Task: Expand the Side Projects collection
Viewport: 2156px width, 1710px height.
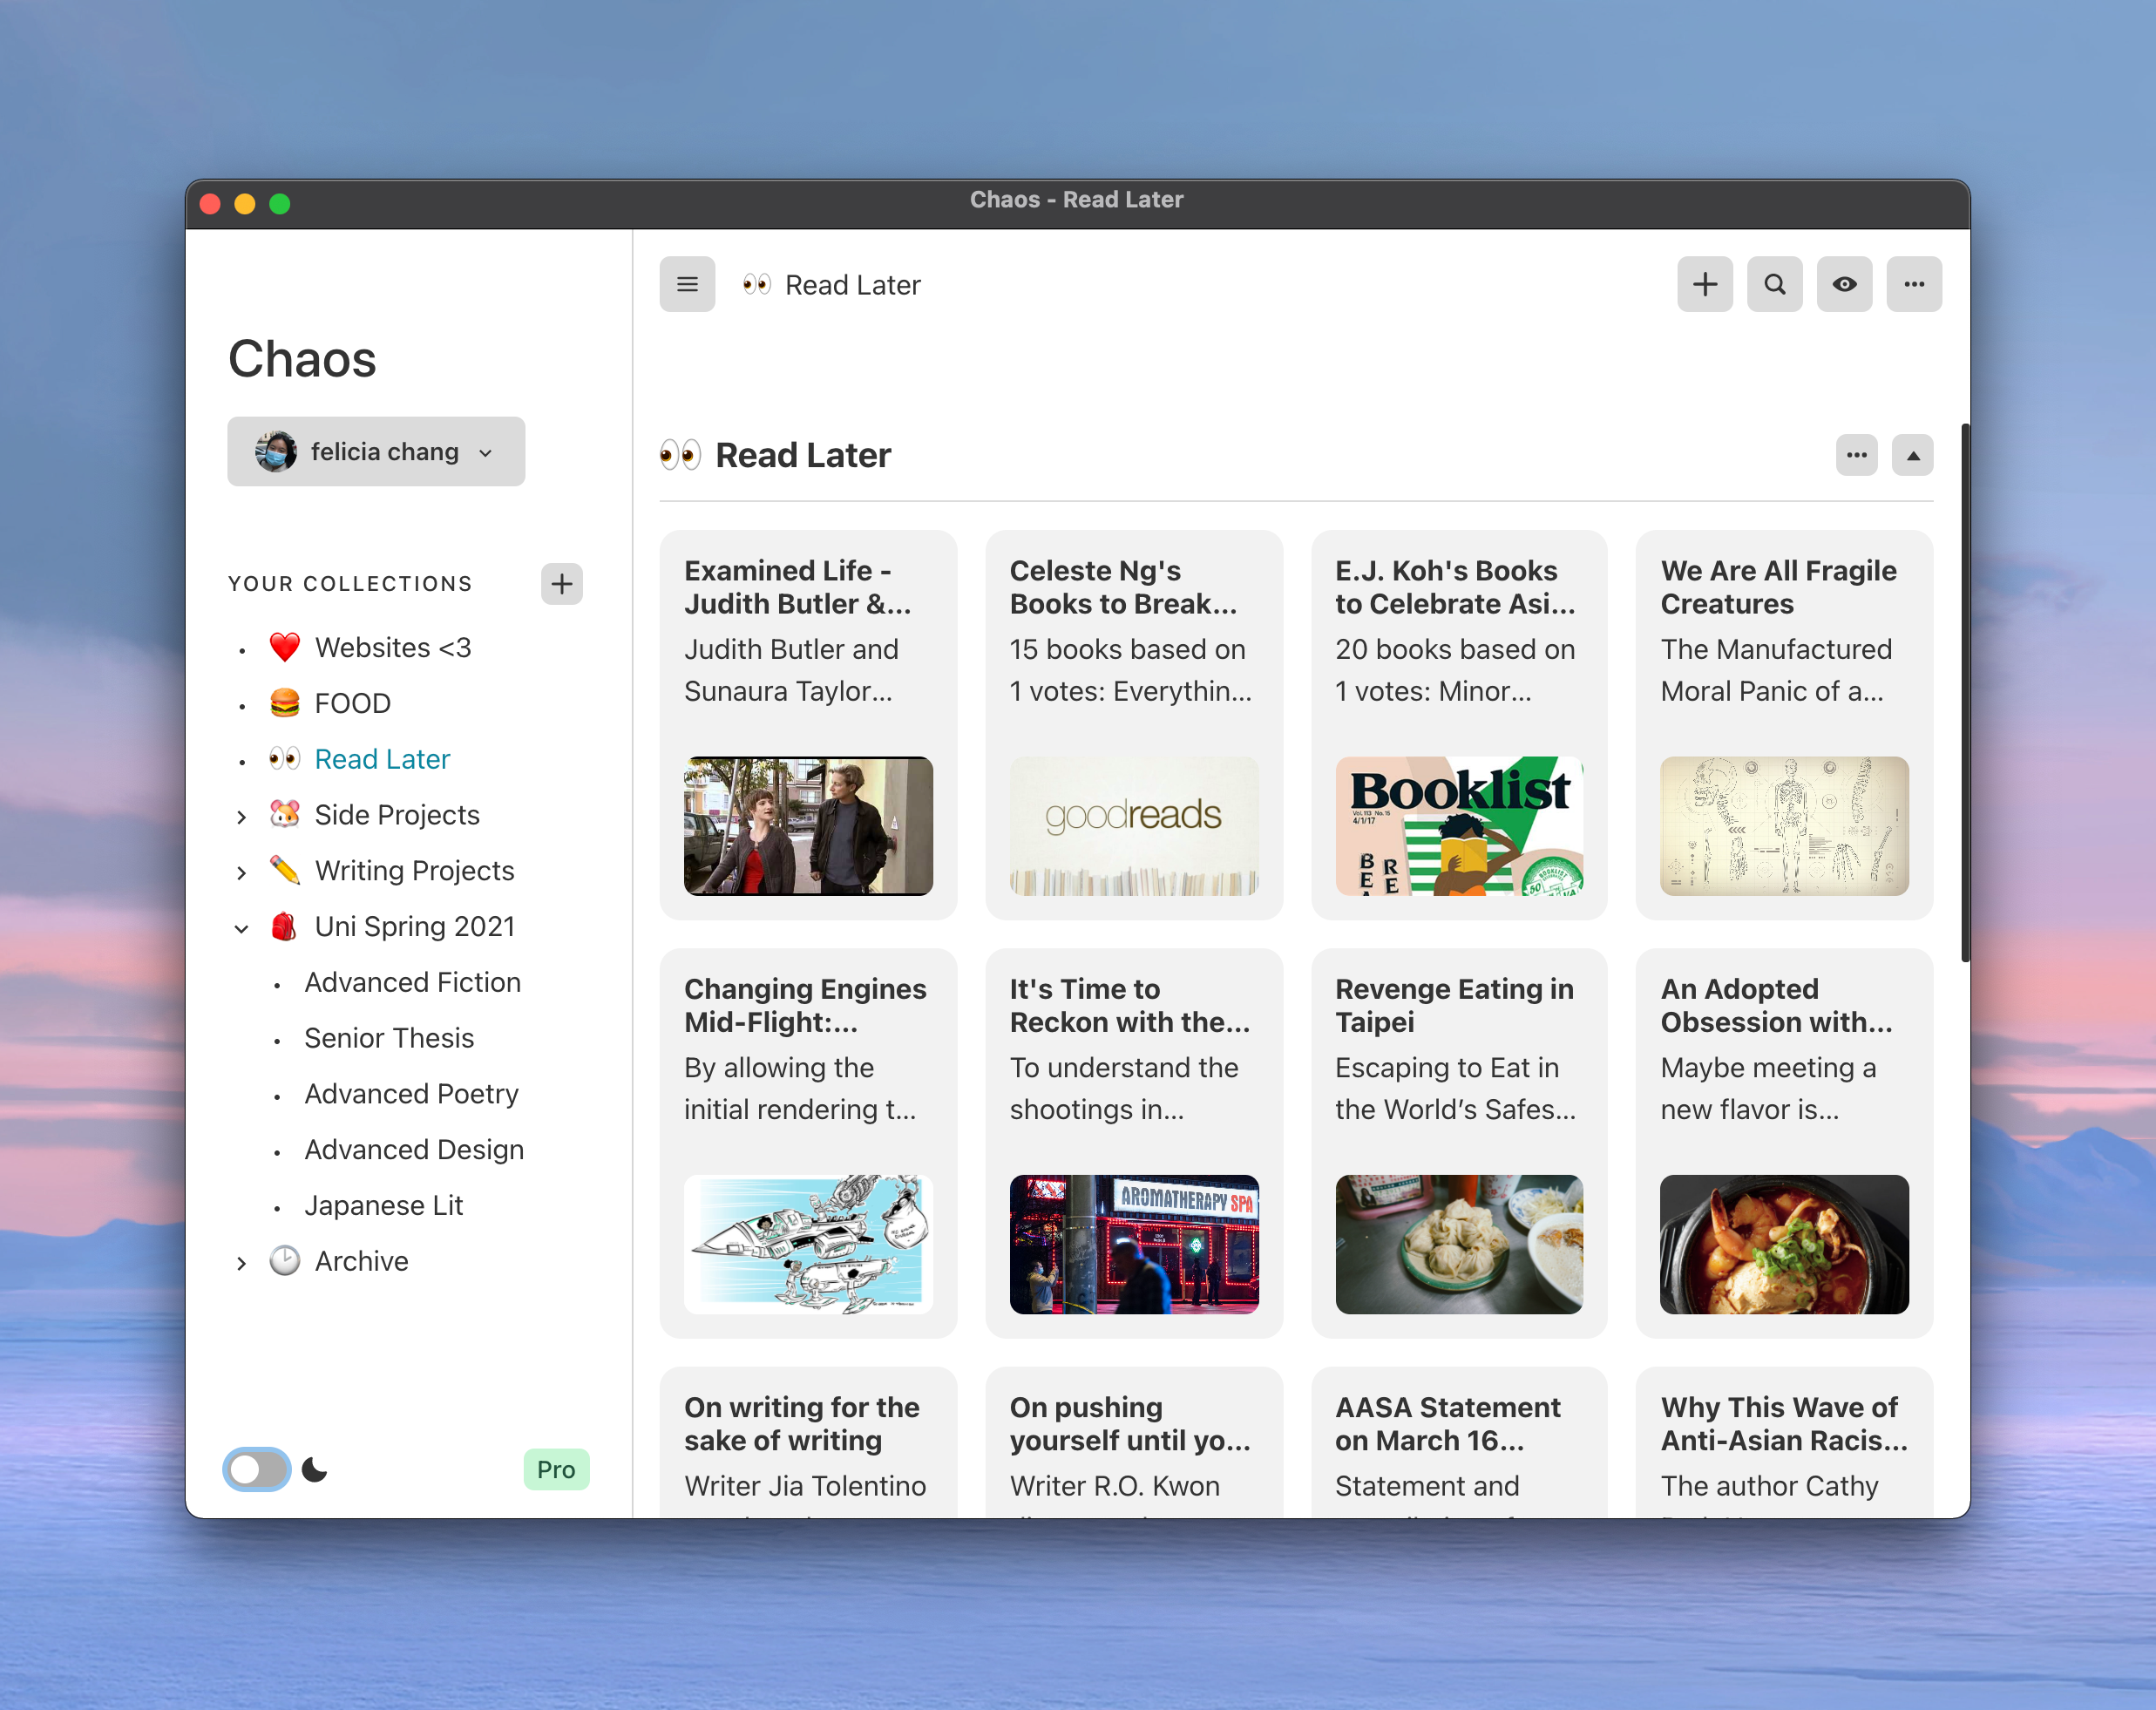Action: tap(241, 816)
